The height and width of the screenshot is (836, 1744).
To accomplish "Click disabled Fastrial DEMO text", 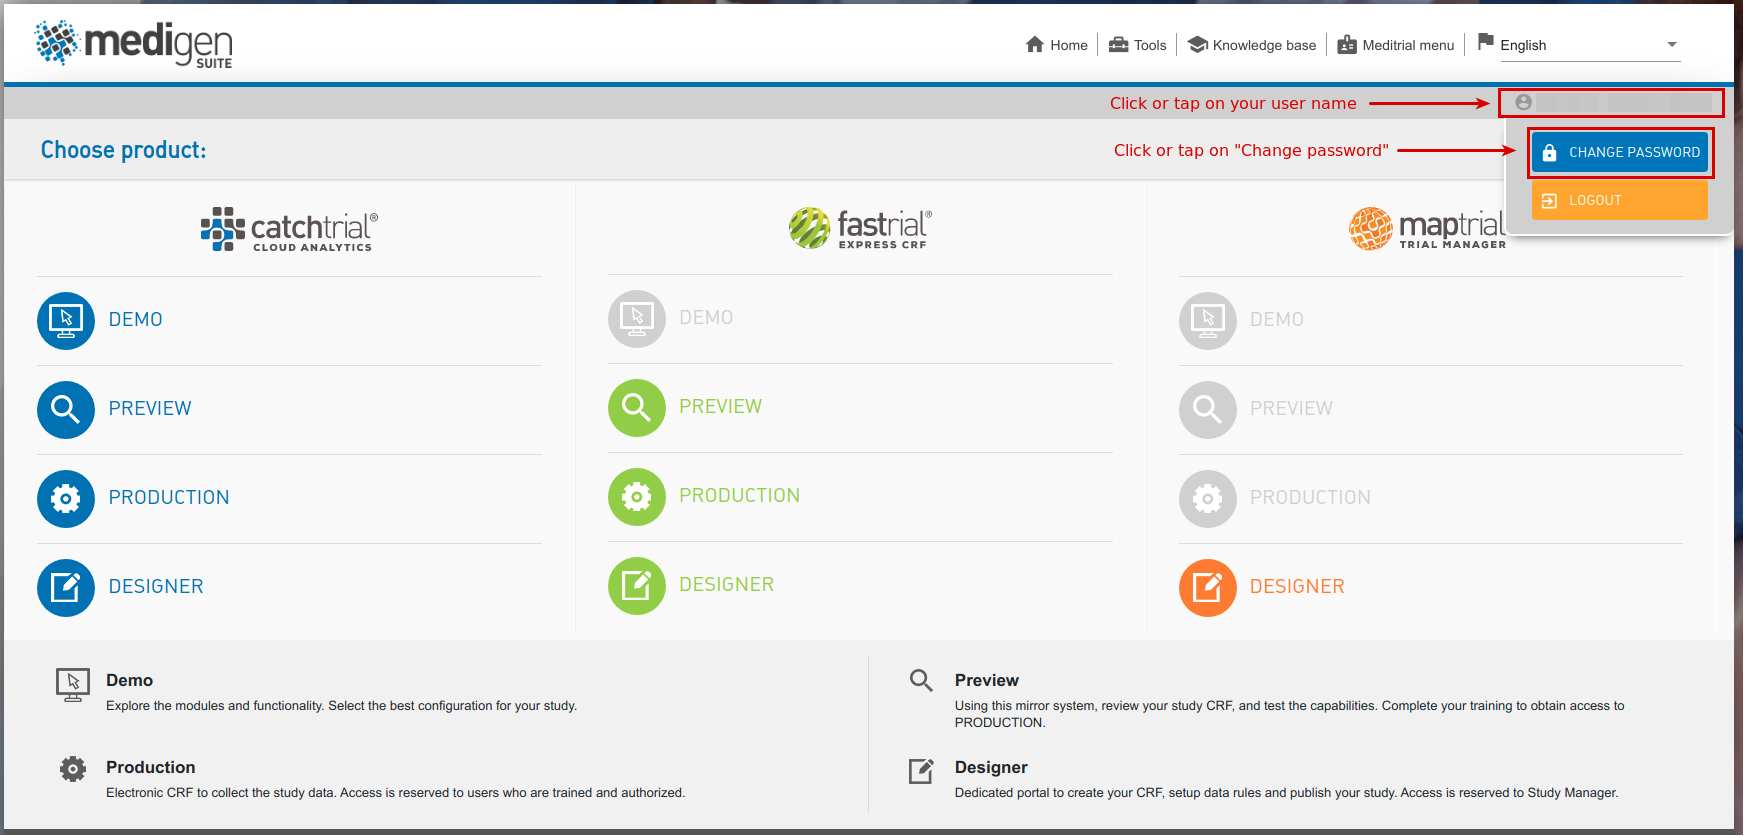I will (707, 318).
